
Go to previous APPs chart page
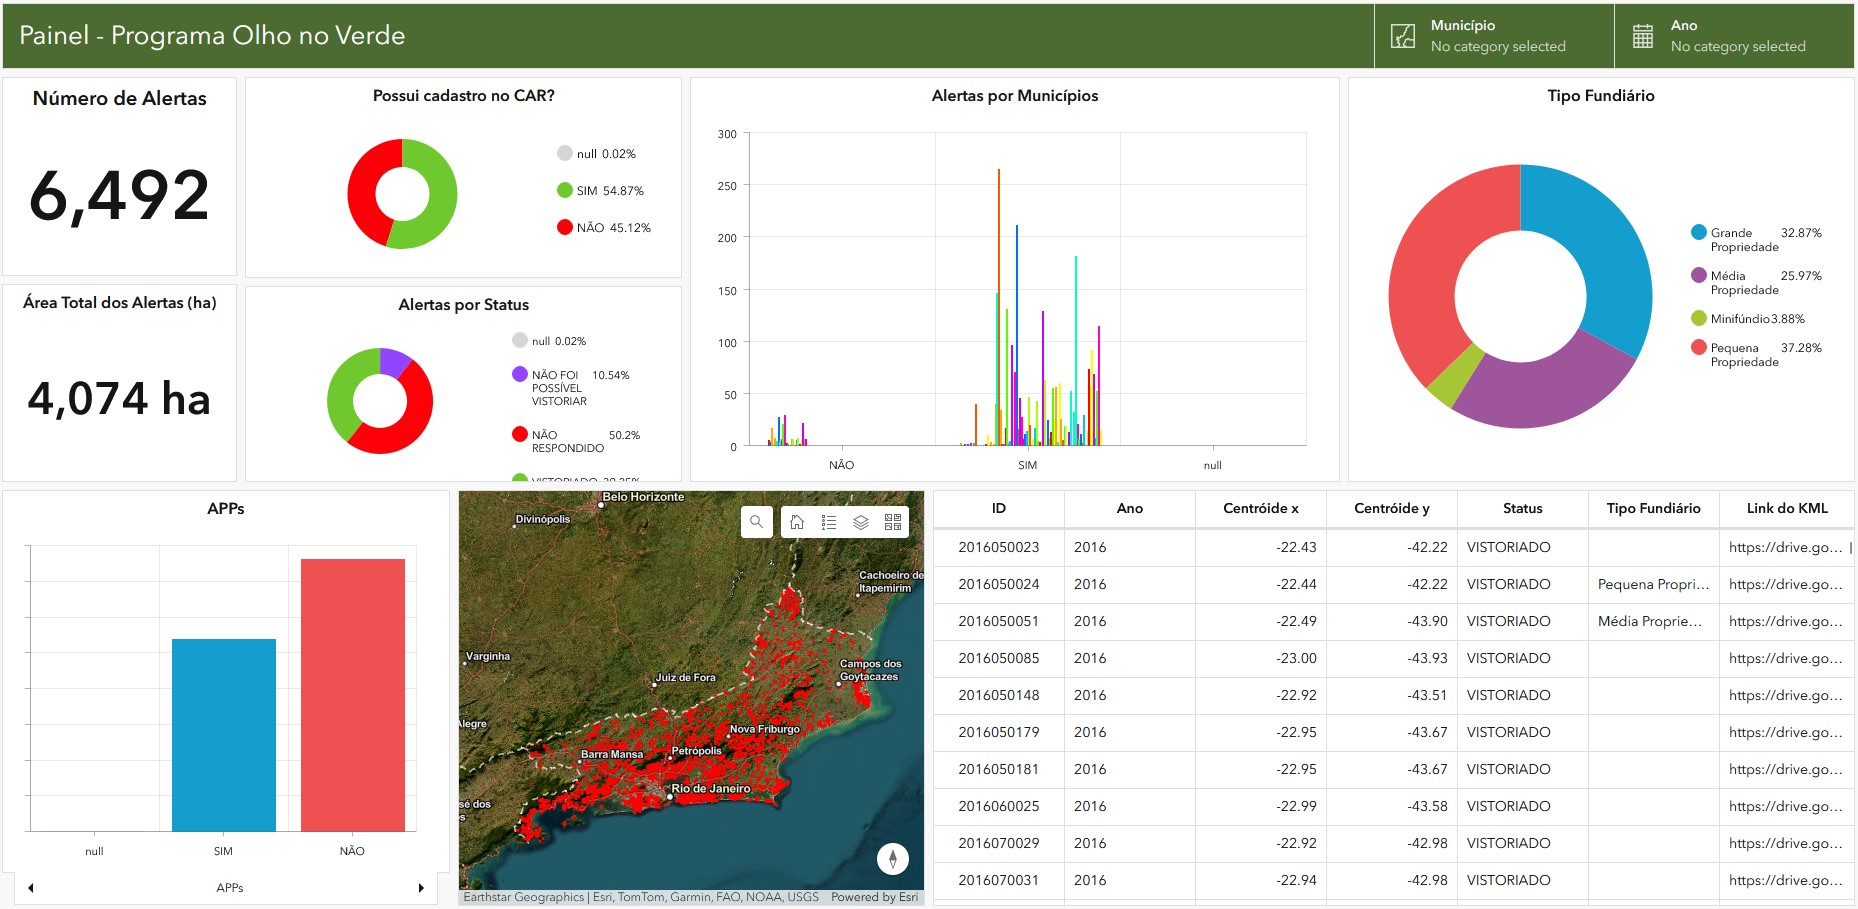(31, 888)
